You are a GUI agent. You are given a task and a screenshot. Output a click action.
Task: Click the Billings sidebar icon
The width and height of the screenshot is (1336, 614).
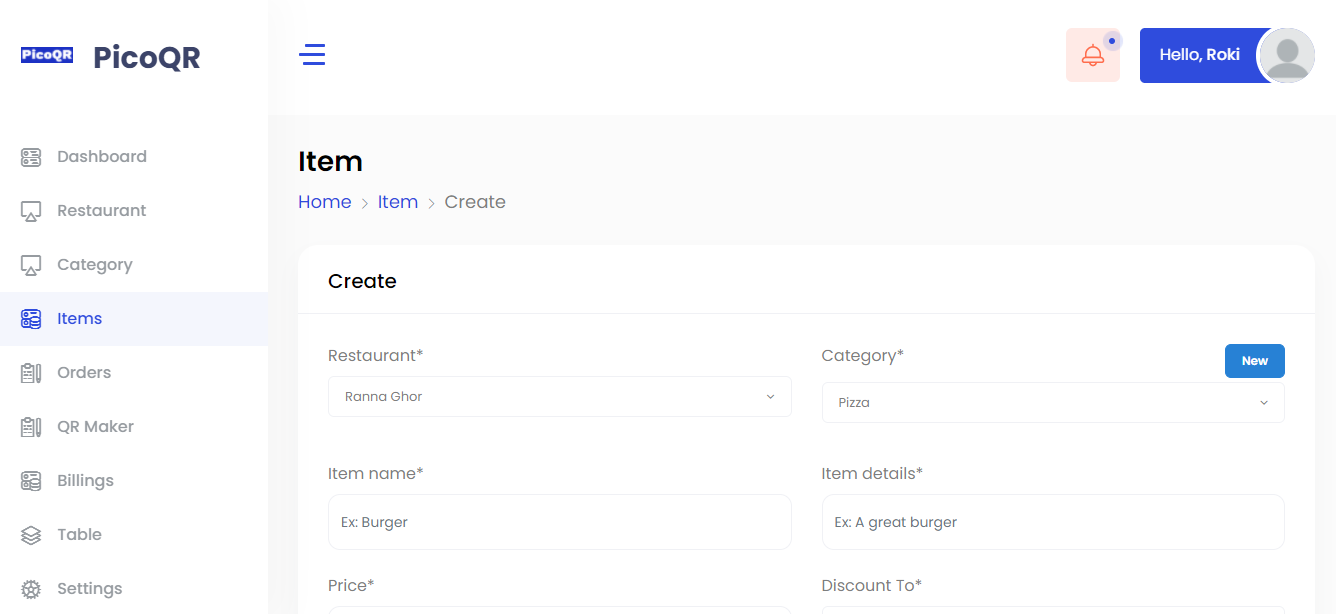[31, 481]
